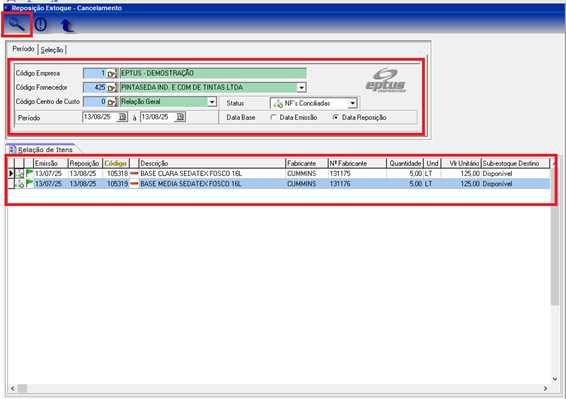Click the Vlr Unitário column header
Viewport: 566px width, 399px height.
pyautogui.click(x=461, y=163)
